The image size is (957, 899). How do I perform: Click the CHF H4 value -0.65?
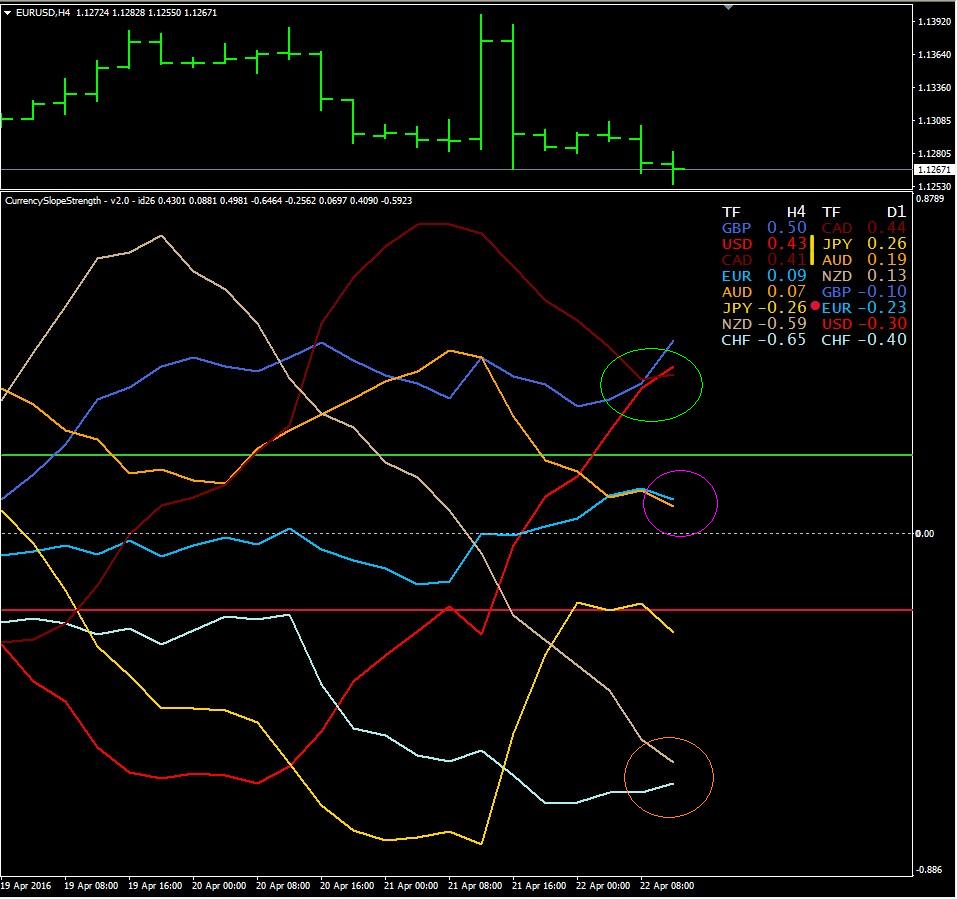(782, 339)
